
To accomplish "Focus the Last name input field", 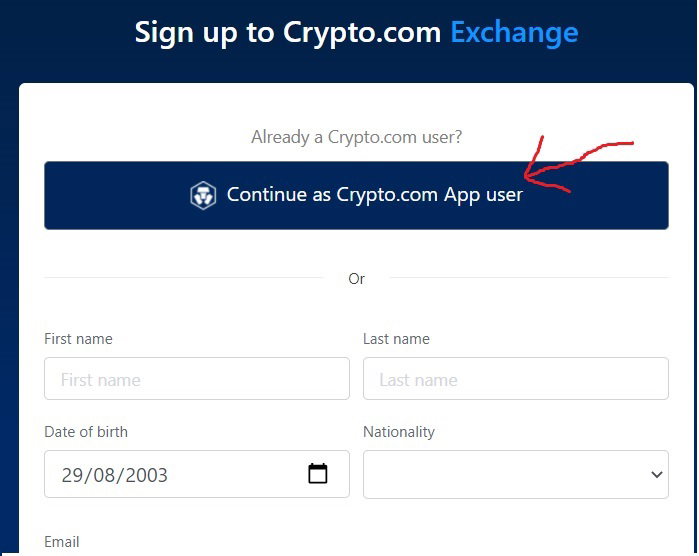I will coord(516,379).
